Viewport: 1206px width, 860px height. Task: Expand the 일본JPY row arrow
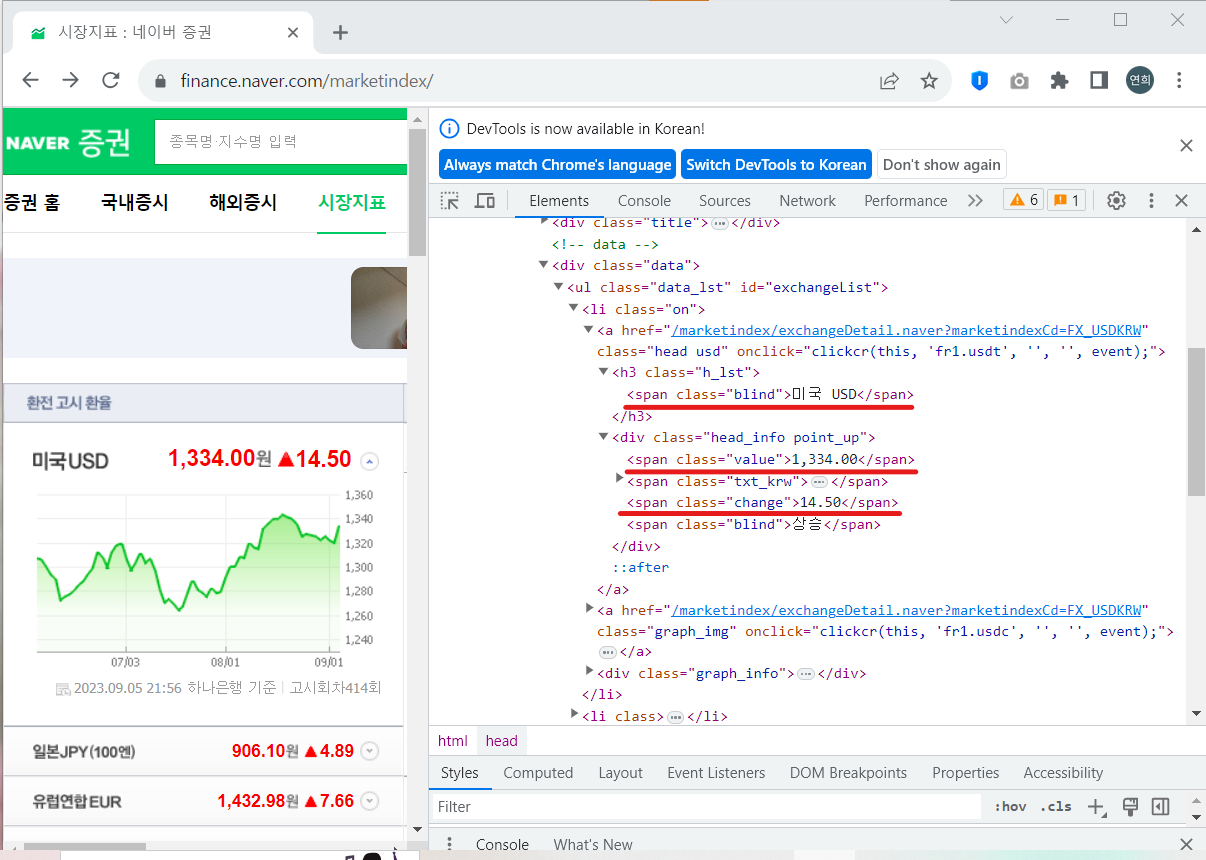369,751
